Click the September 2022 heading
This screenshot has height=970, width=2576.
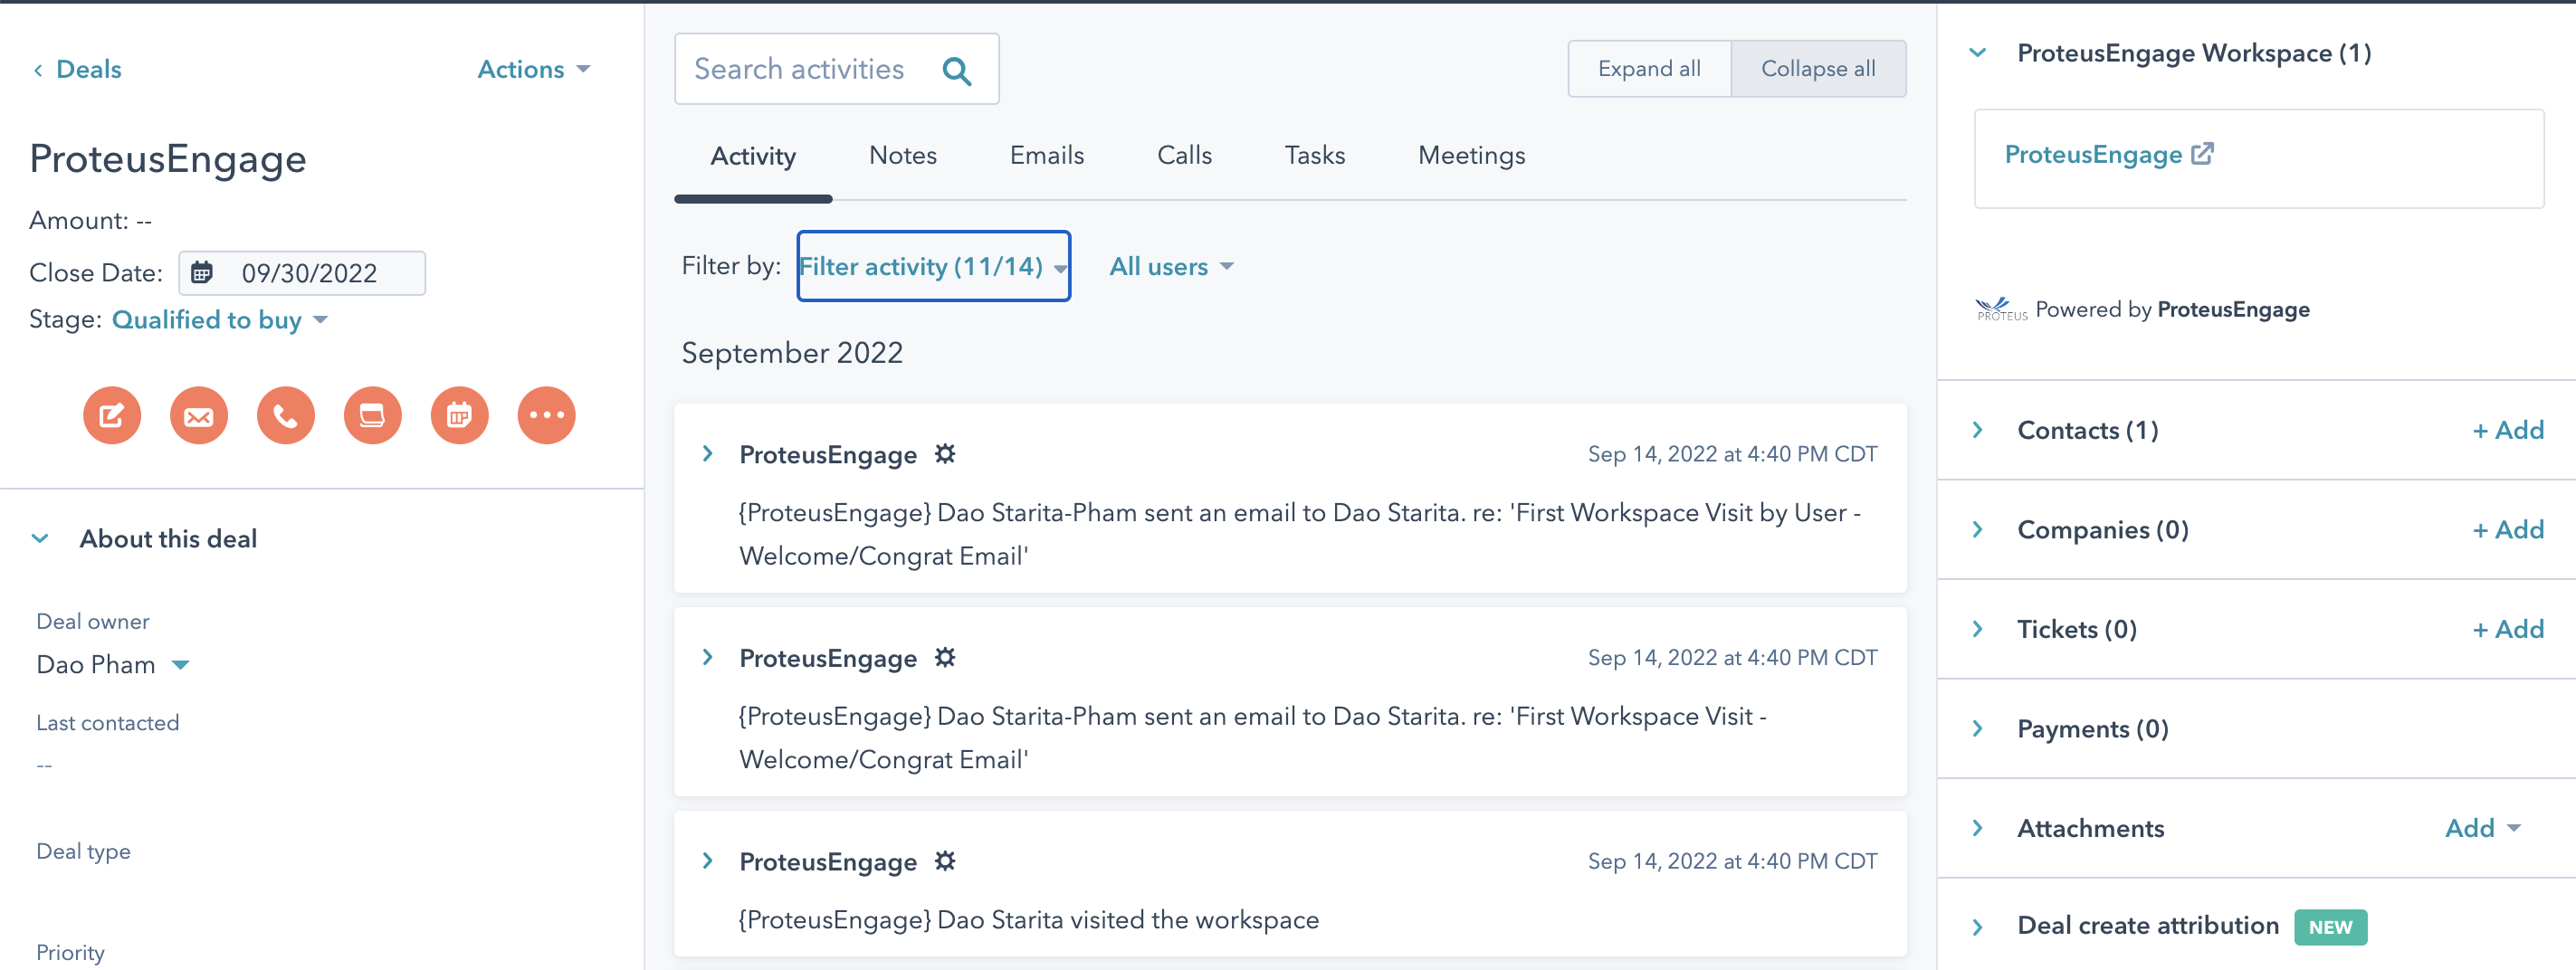pyautogui.click(x=792, y=353)
